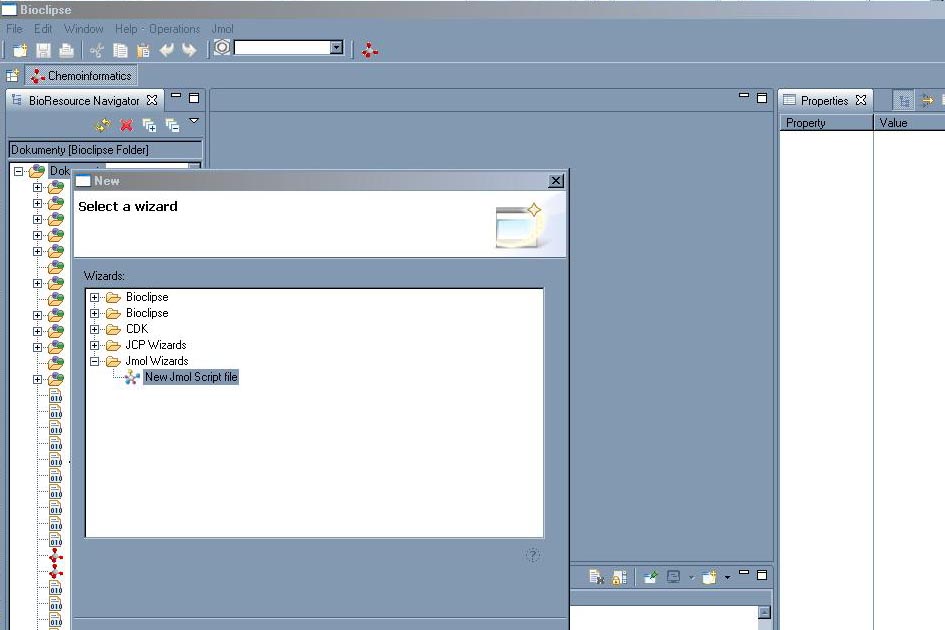945x630 pixels.
Task: Maximize the console panel
Action: click(x=762, y=575)
